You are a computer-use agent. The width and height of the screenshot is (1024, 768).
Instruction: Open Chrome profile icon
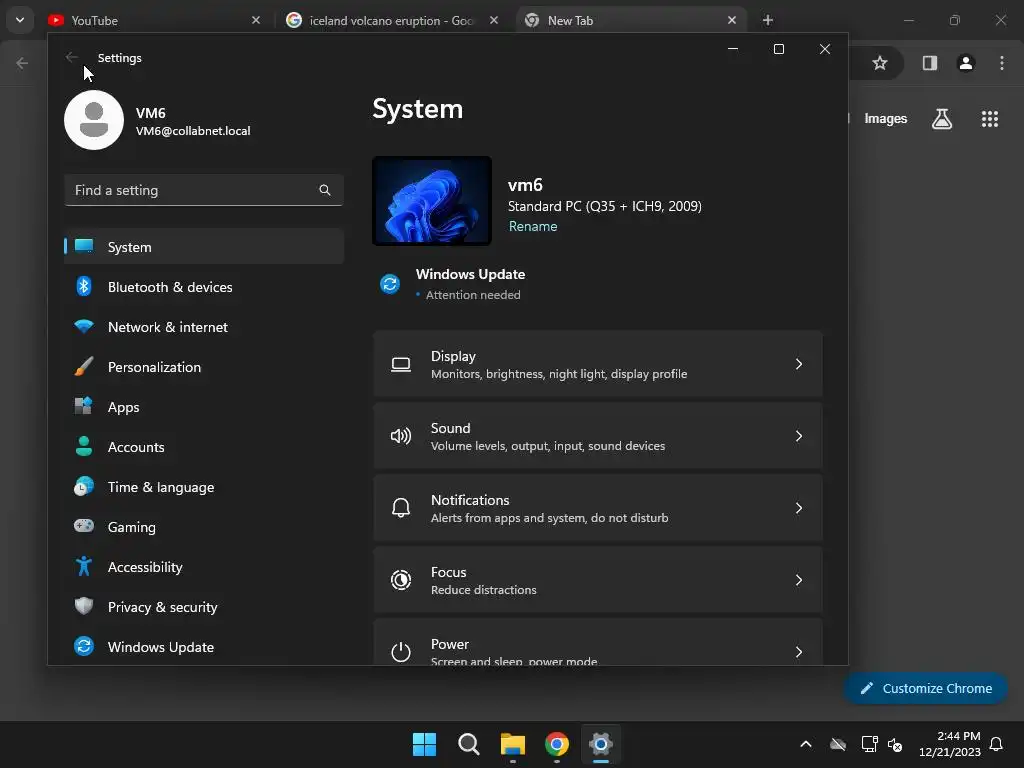pos(966,63)
